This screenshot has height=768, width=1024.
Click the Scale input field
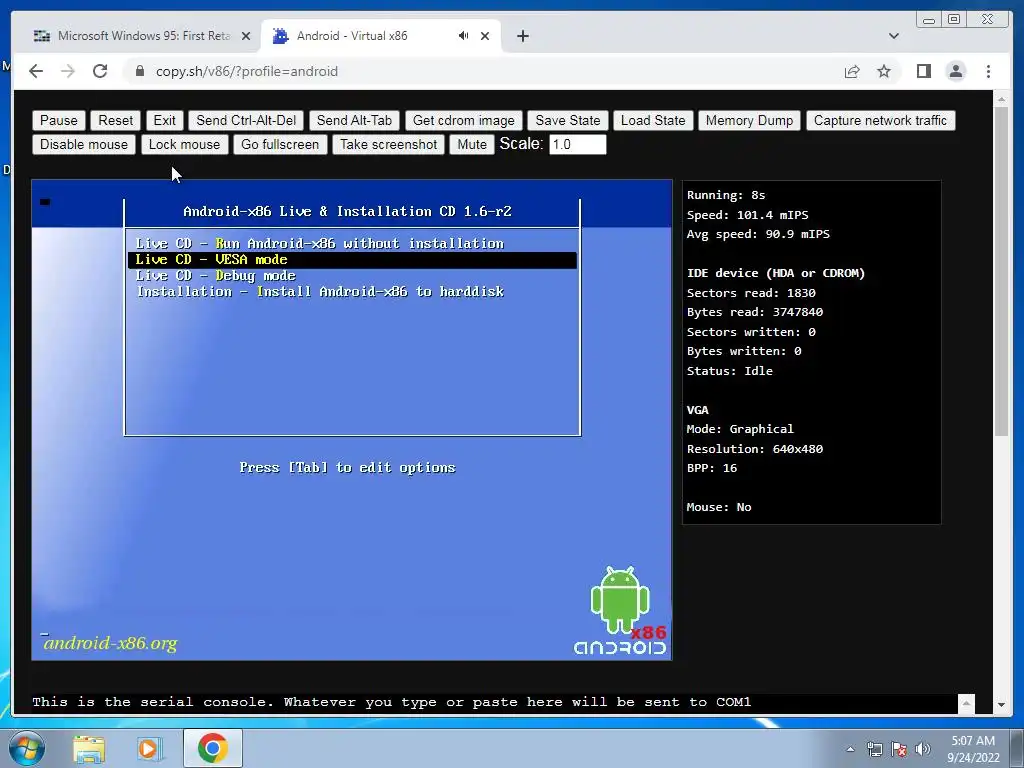pos(578,144)
